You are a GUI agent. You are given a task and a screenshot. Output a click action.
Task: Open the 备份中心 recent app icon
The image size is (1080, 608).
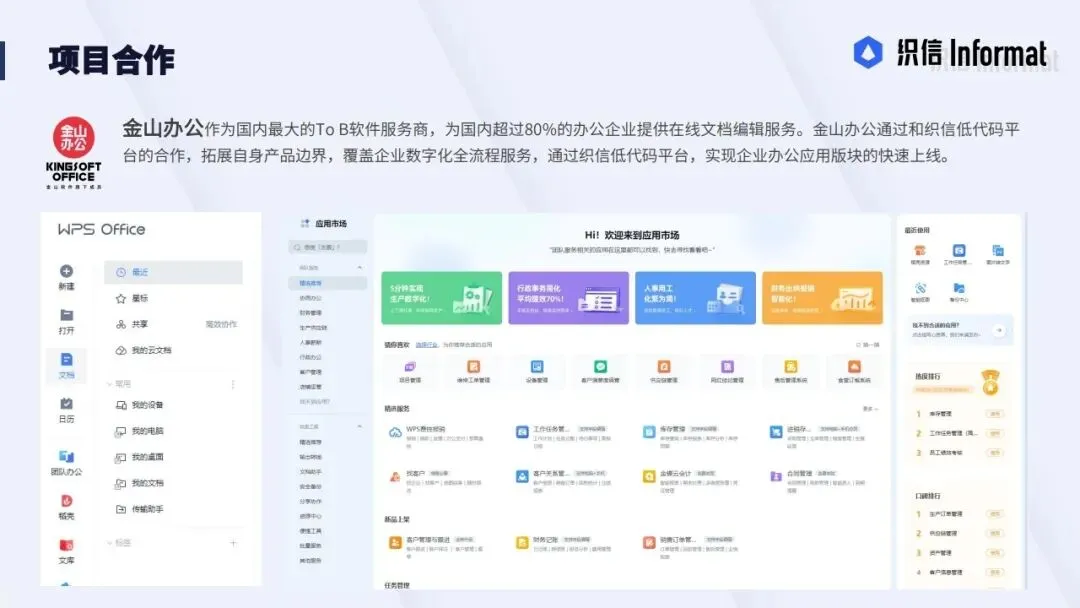[959, 289]
